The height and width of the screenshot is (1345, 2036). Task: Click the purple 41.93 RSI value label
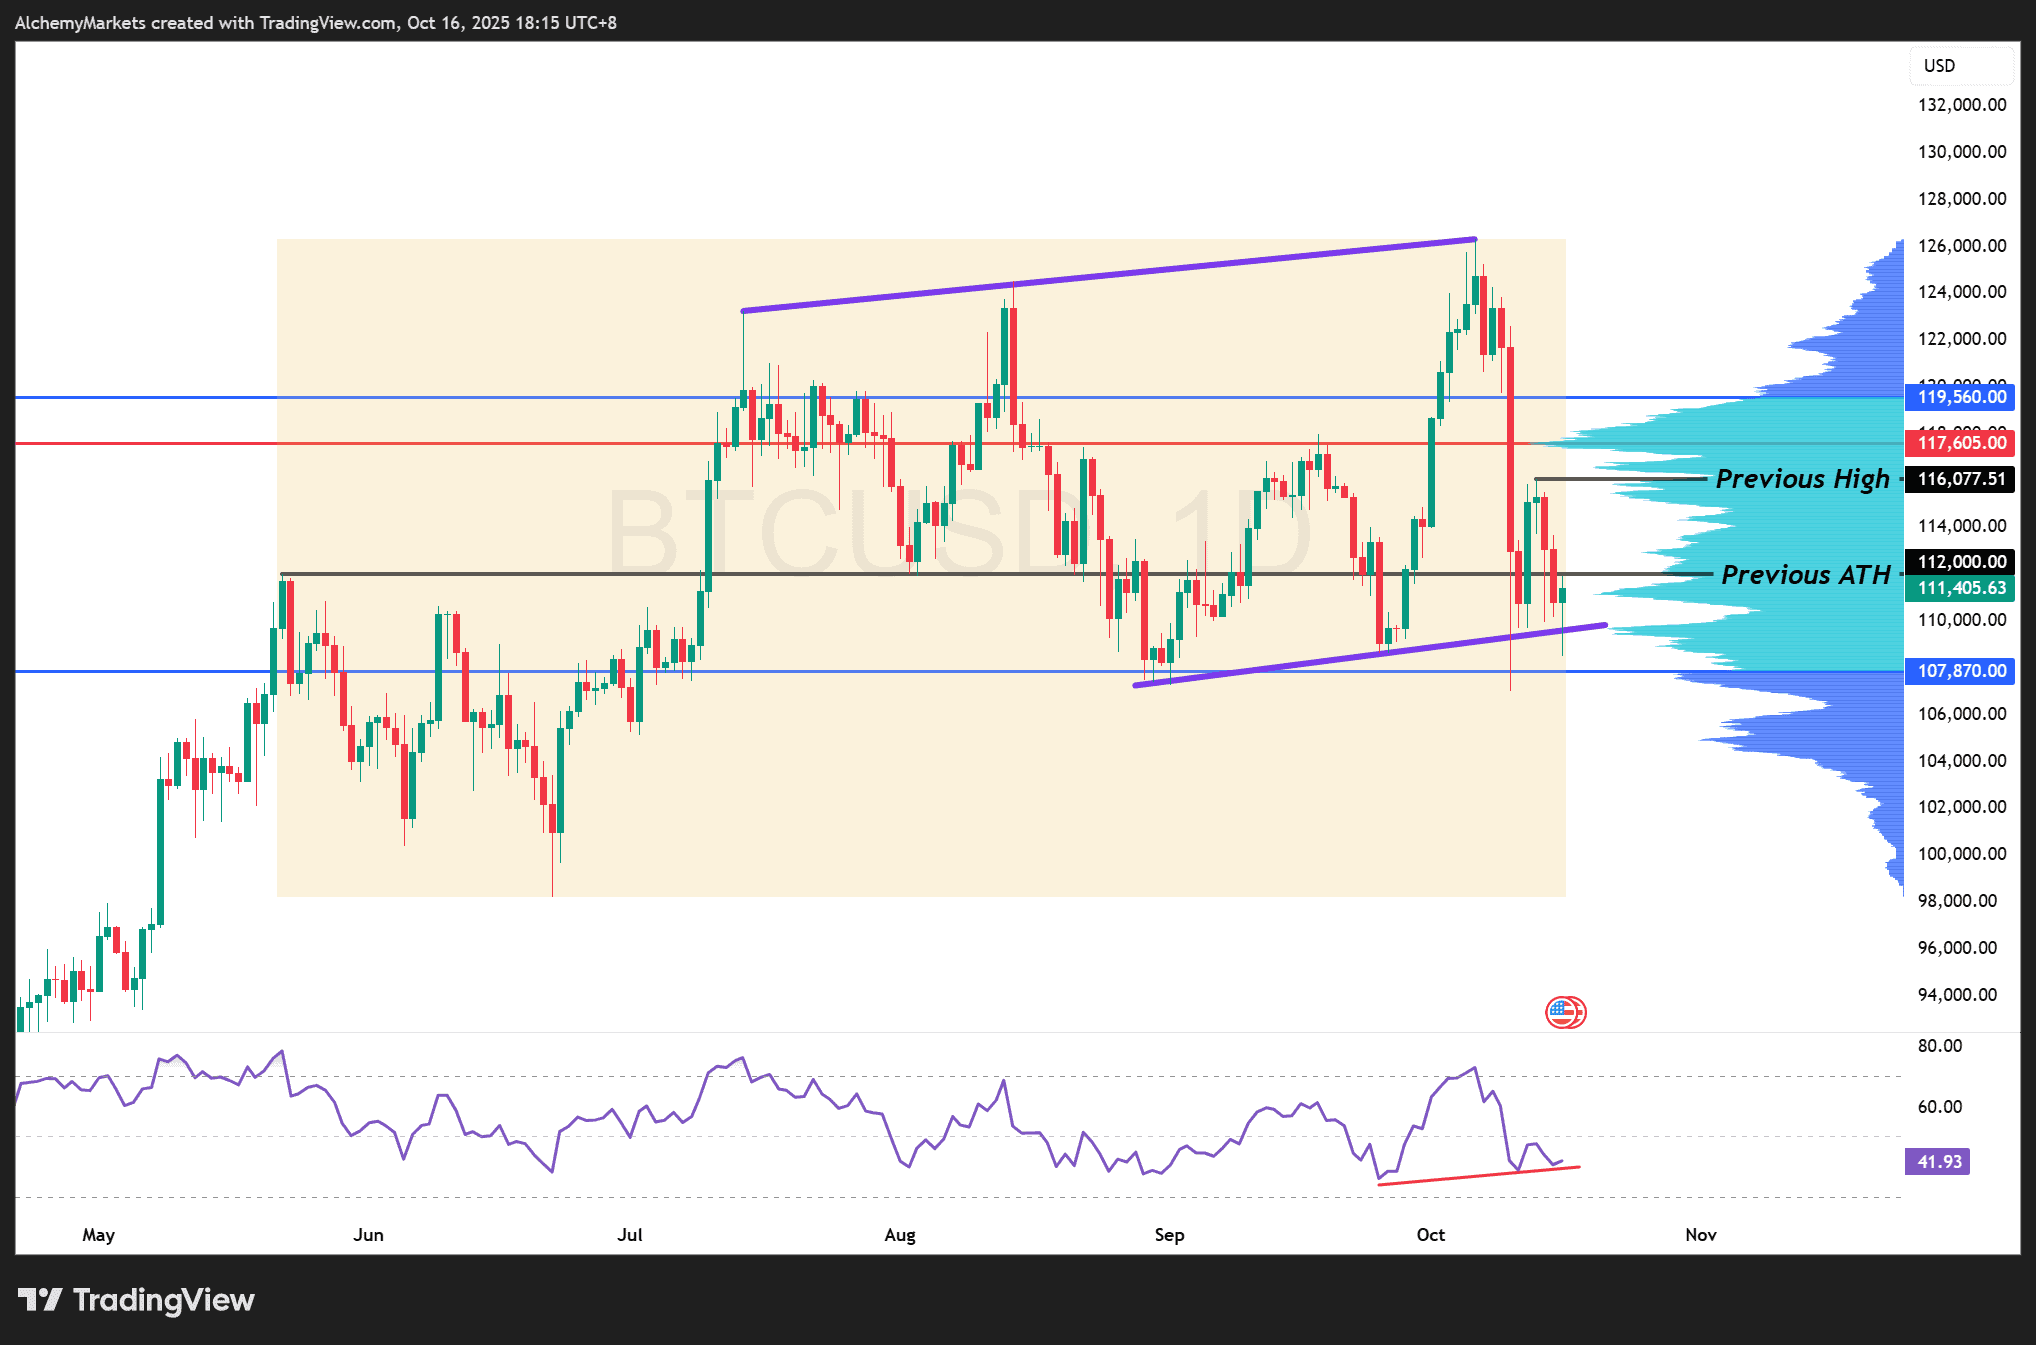[x=1938, y=1162]
